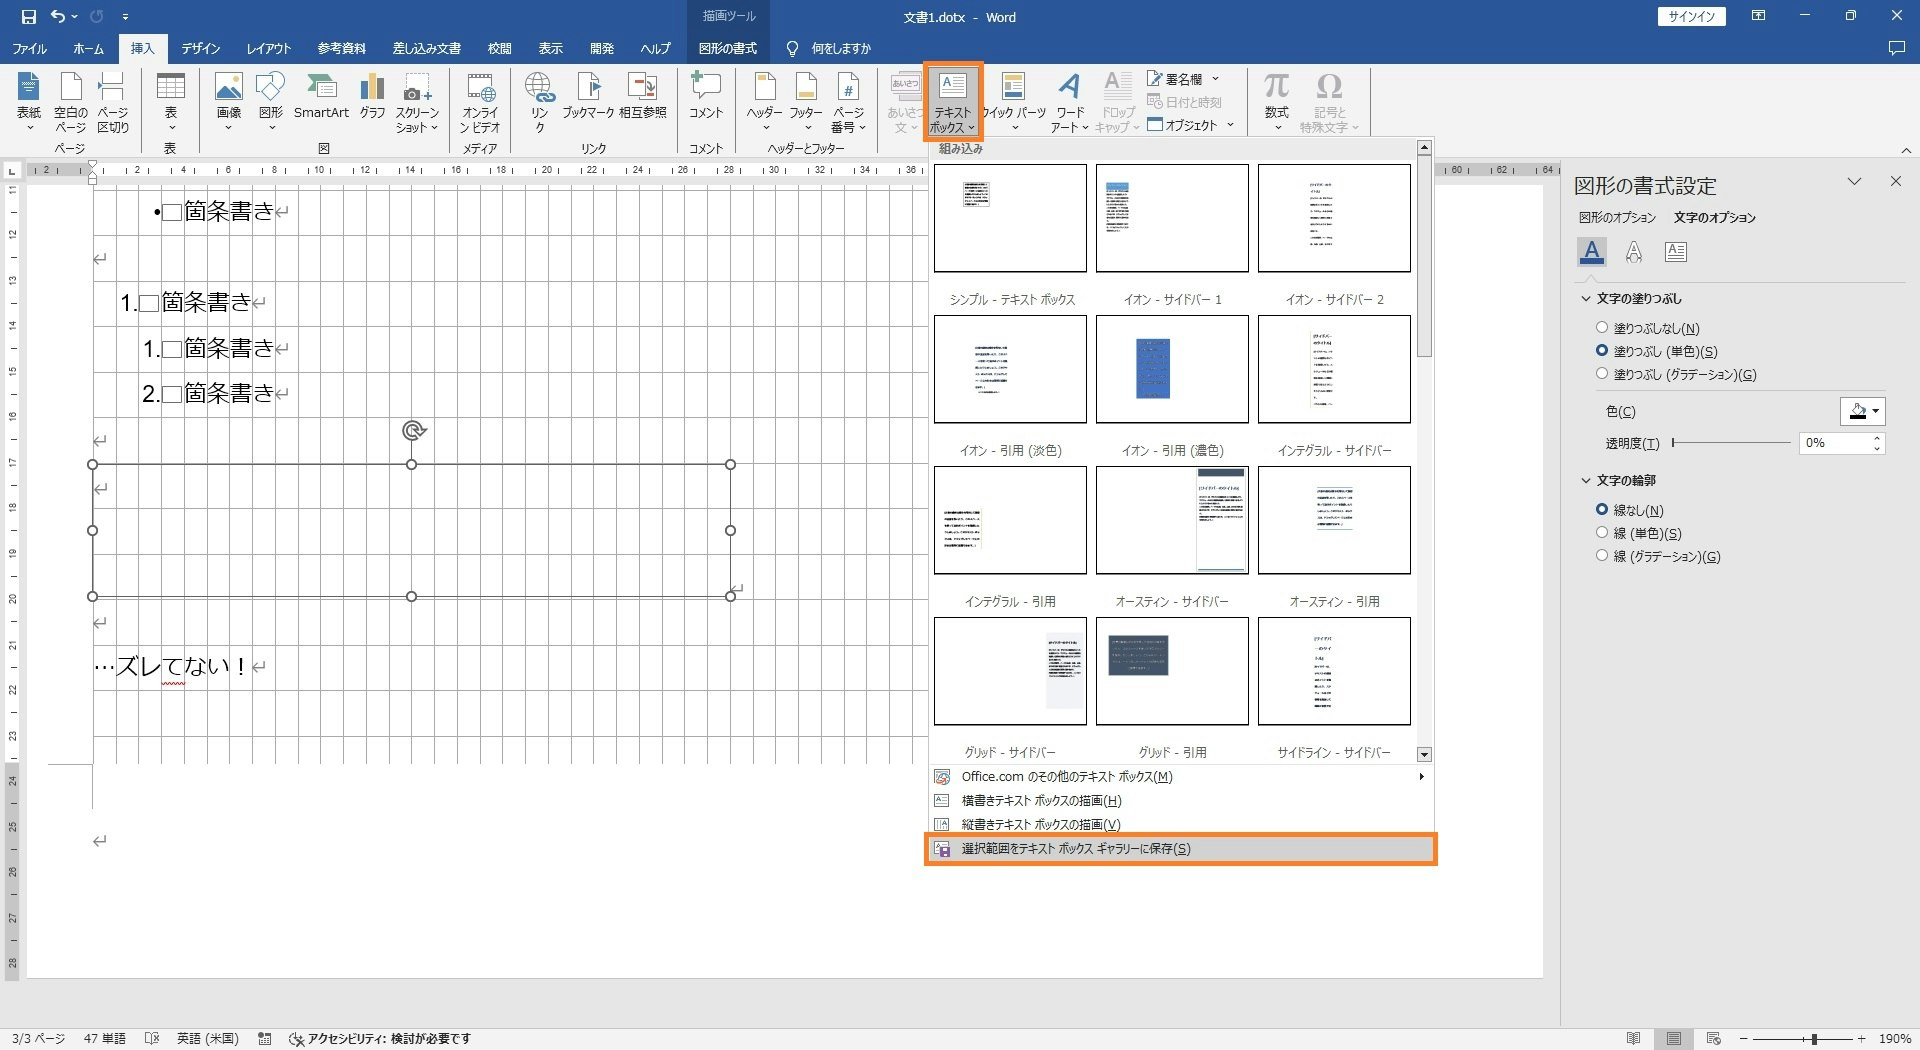Image resolution: width=1920 pixels, height=1050 pixels.
Task: Select 線 (グラデーション)(G) for text outline
Action: (1658, 556)
